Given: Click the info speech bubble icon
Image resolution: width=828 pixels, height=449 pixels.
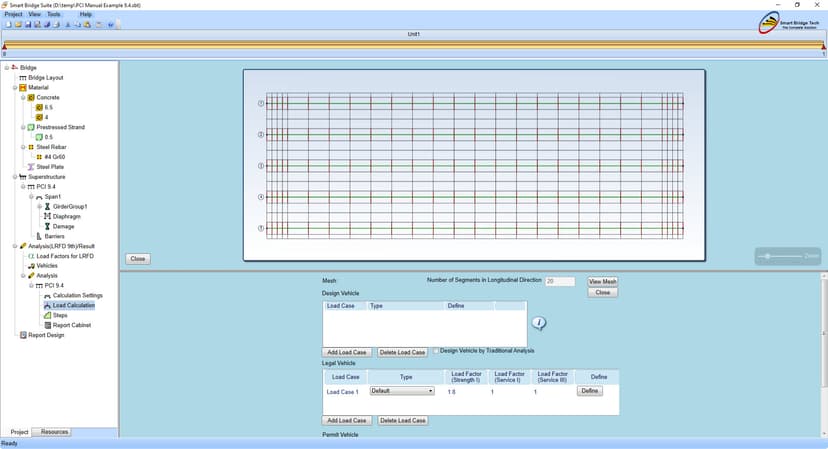Looking at the screenshot, I should pos(539,323).
